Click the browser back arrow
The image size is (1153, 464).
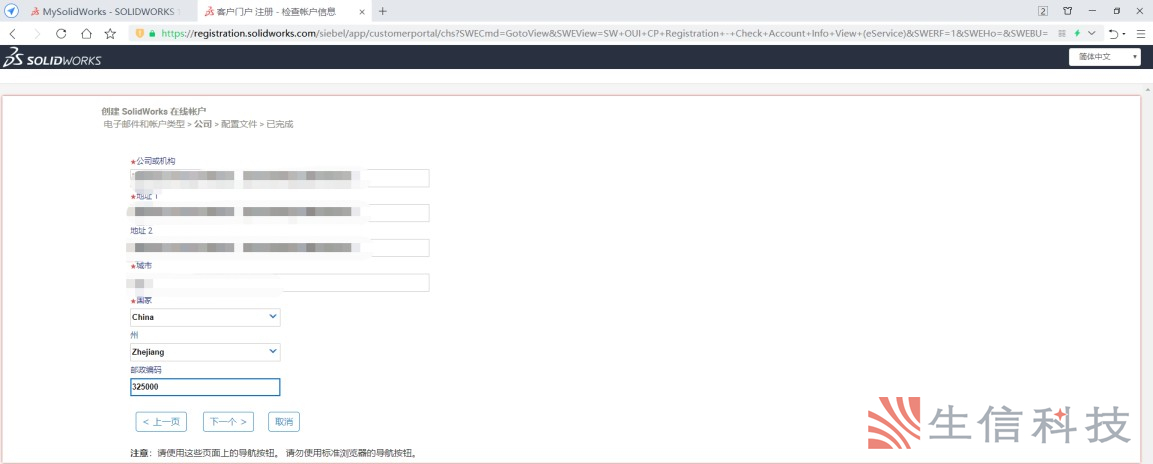[12, 33]
